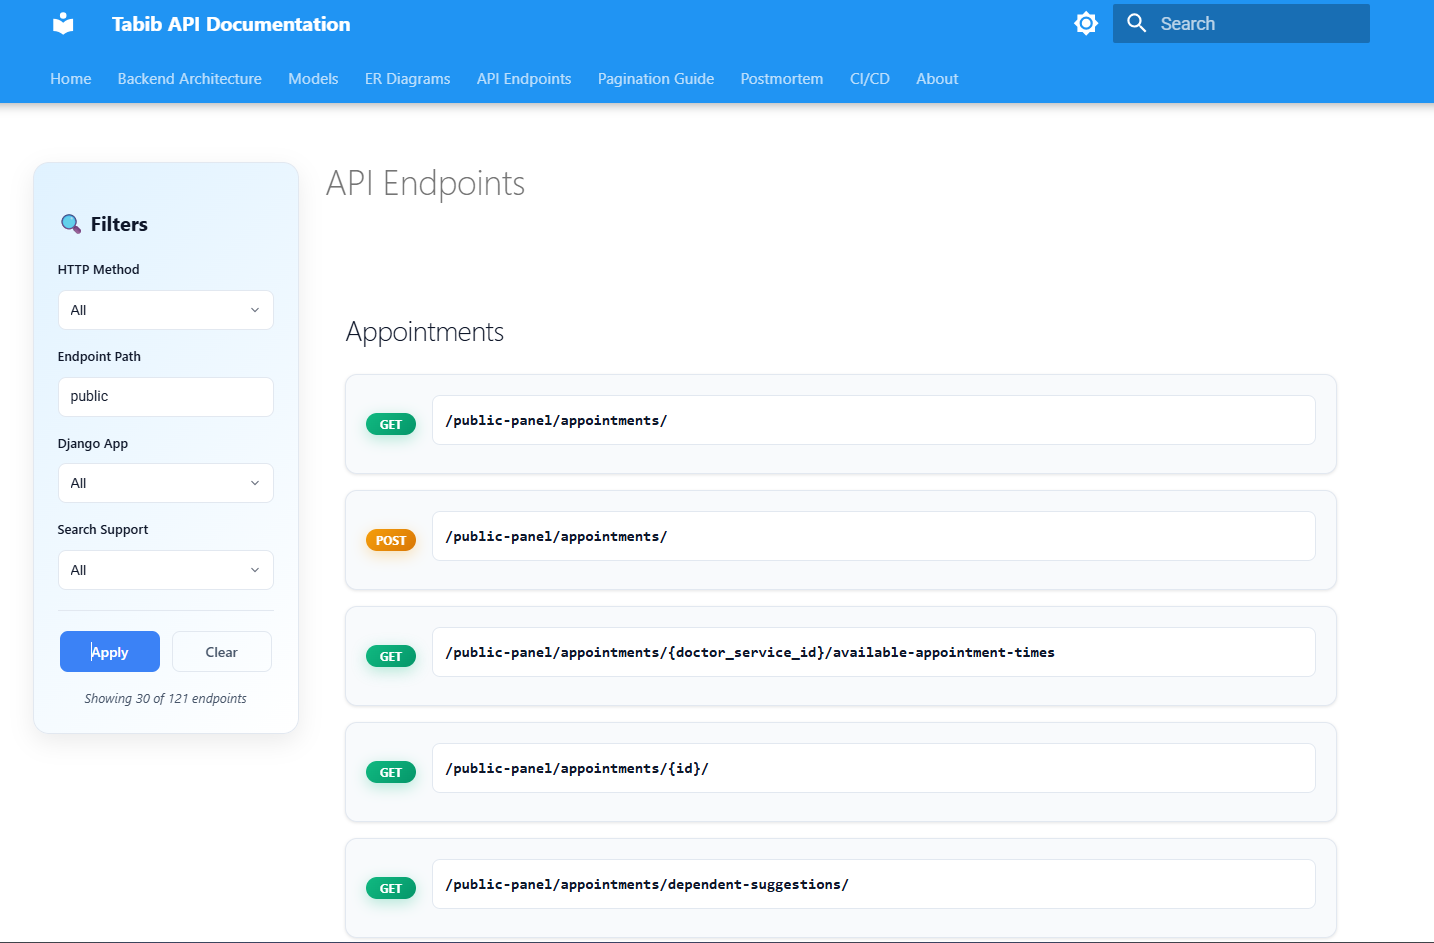Click the POST badge for /public-panel/appointments/
Viewport: 1434px width, 943px height.
pyautogui.click(x=391, y=540)
